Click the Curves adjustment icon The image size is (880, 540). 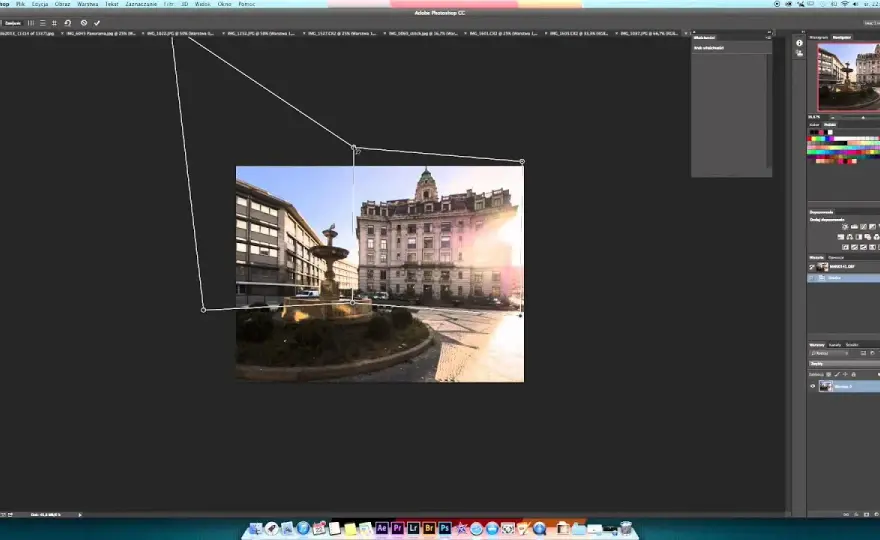(863, 227)
